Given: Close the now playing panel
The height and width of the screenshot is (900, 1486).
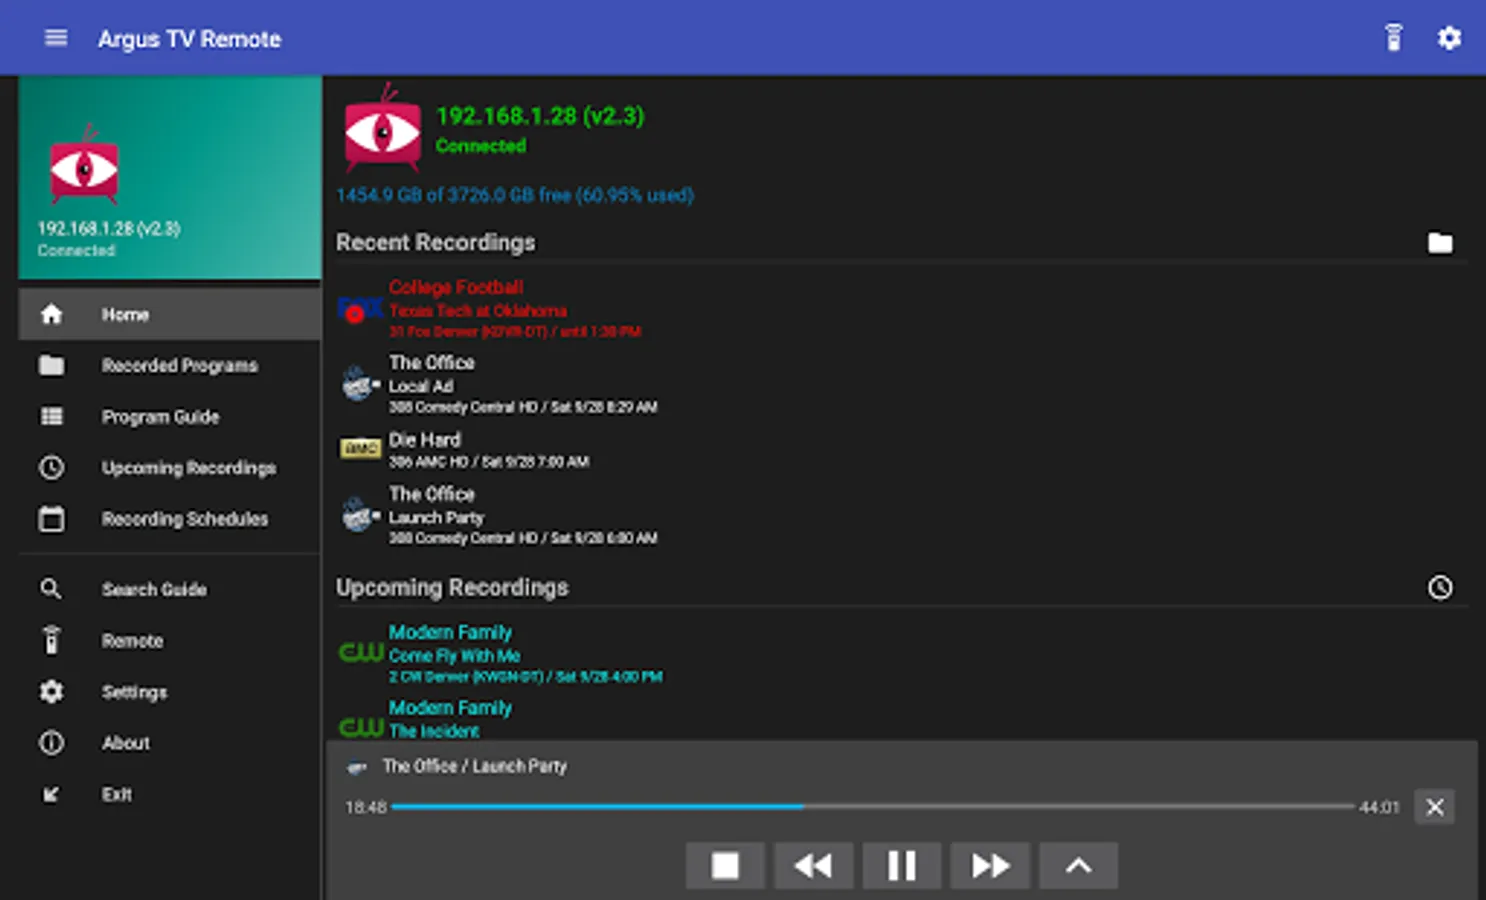Looking at the screenshot, I should (x=1434, y=807).
